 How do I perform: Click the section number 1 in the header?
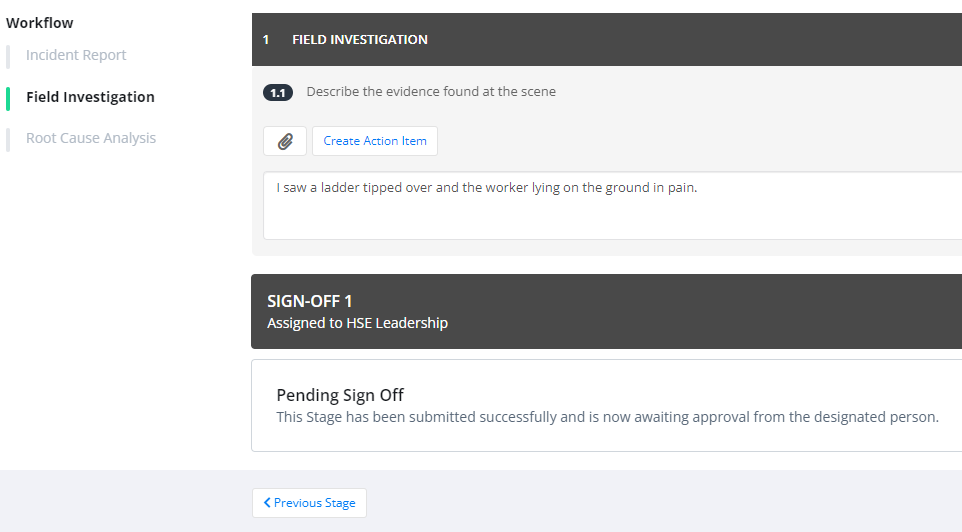(266, 40)
